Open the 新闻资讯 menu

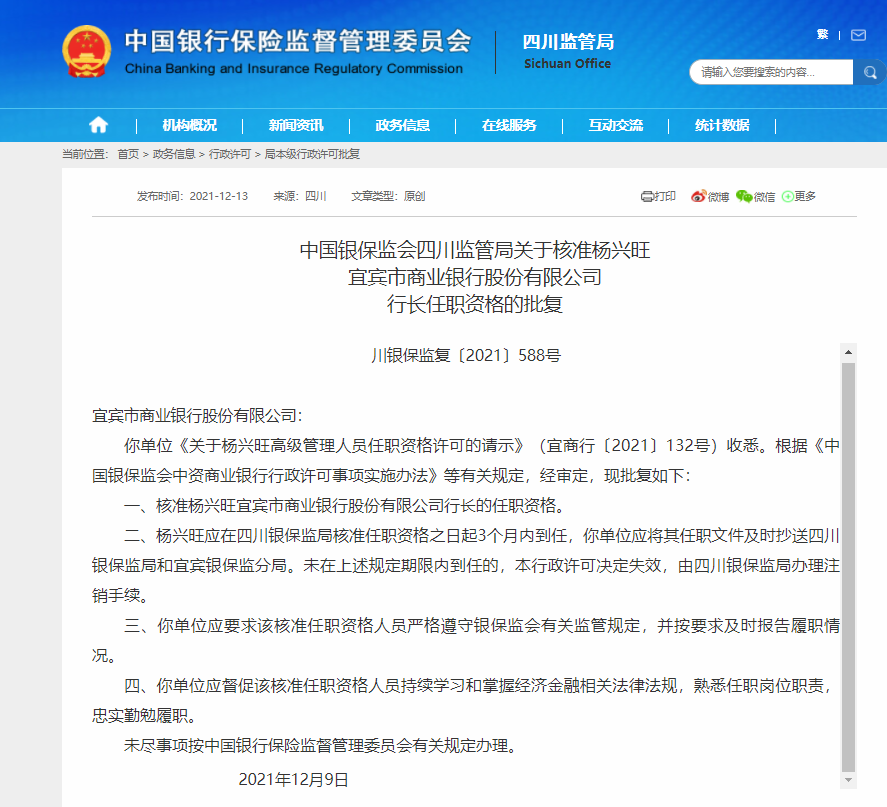click(x=296, y=125)
